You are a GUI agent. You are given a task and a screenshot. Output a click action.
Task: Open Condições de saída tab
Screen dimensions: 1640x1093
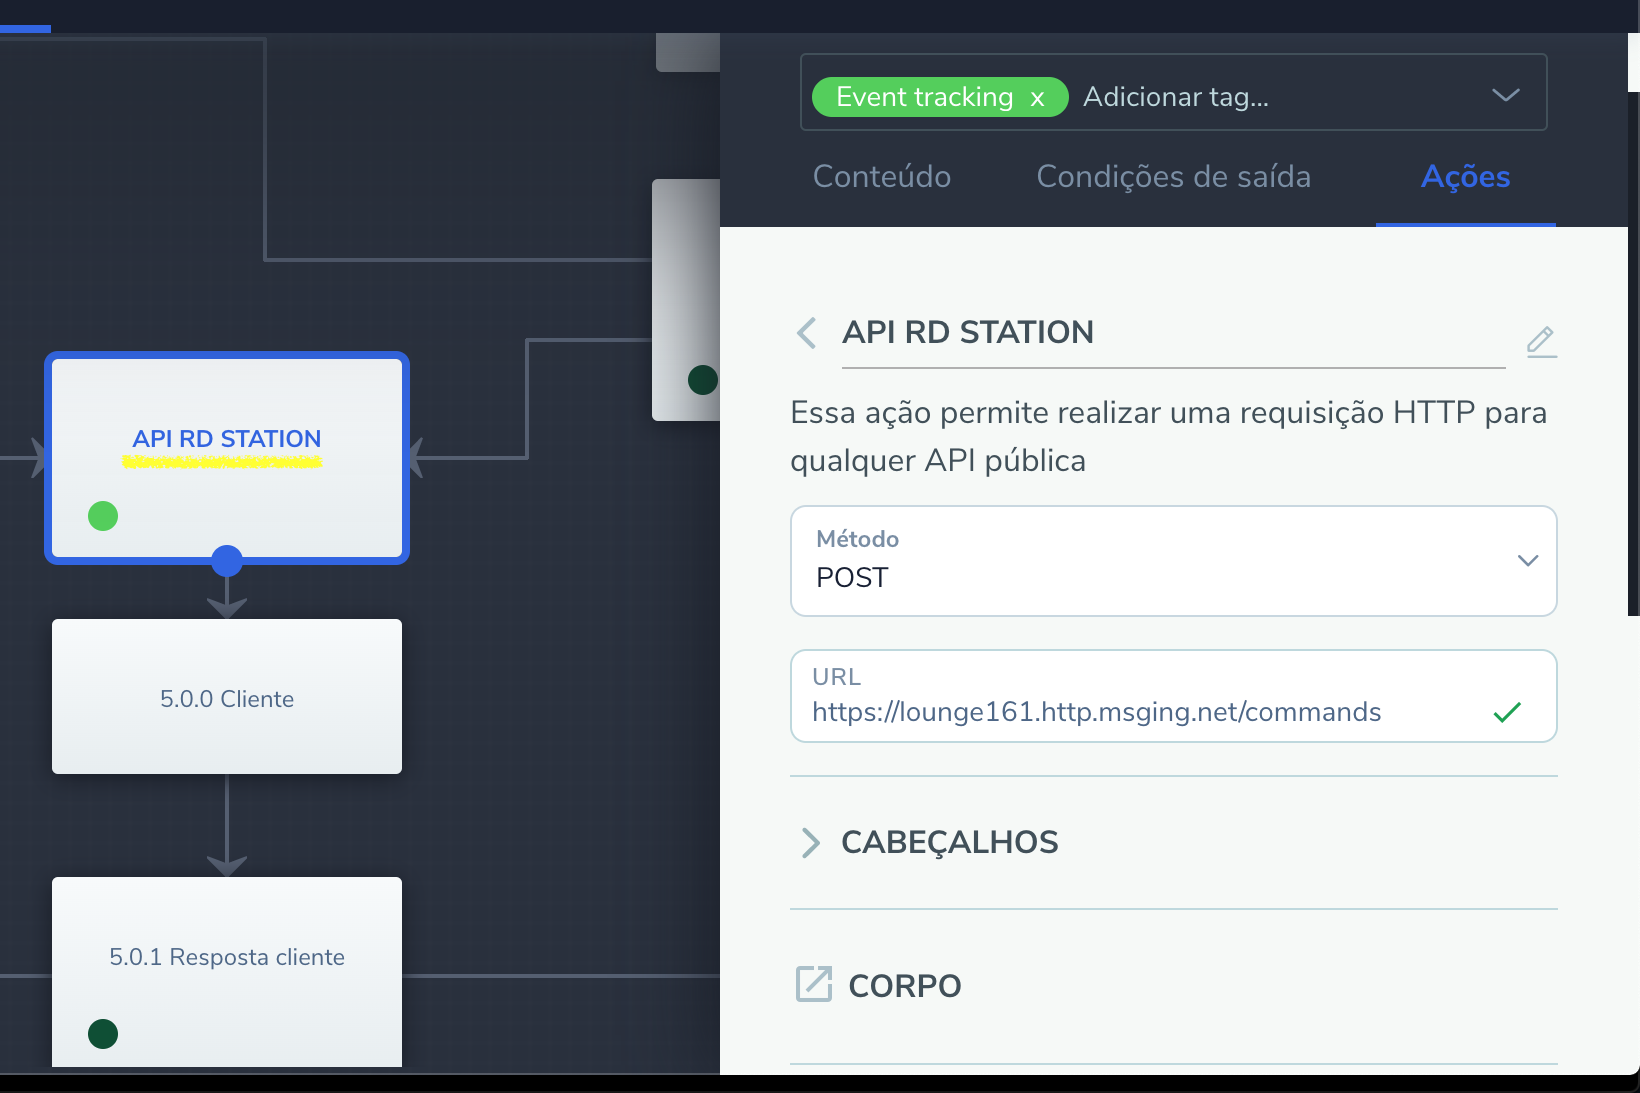pos(1173,177)
